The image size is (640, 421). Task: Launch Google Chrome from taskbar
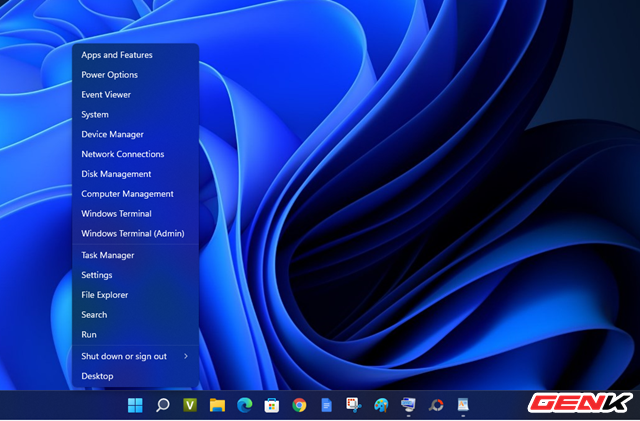tap(299, 405)
